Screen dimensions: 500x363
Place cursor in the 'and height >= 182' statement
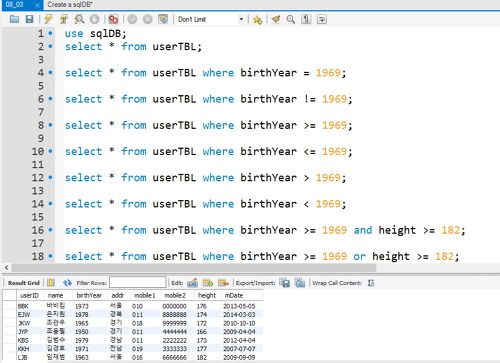coord(265,230)
